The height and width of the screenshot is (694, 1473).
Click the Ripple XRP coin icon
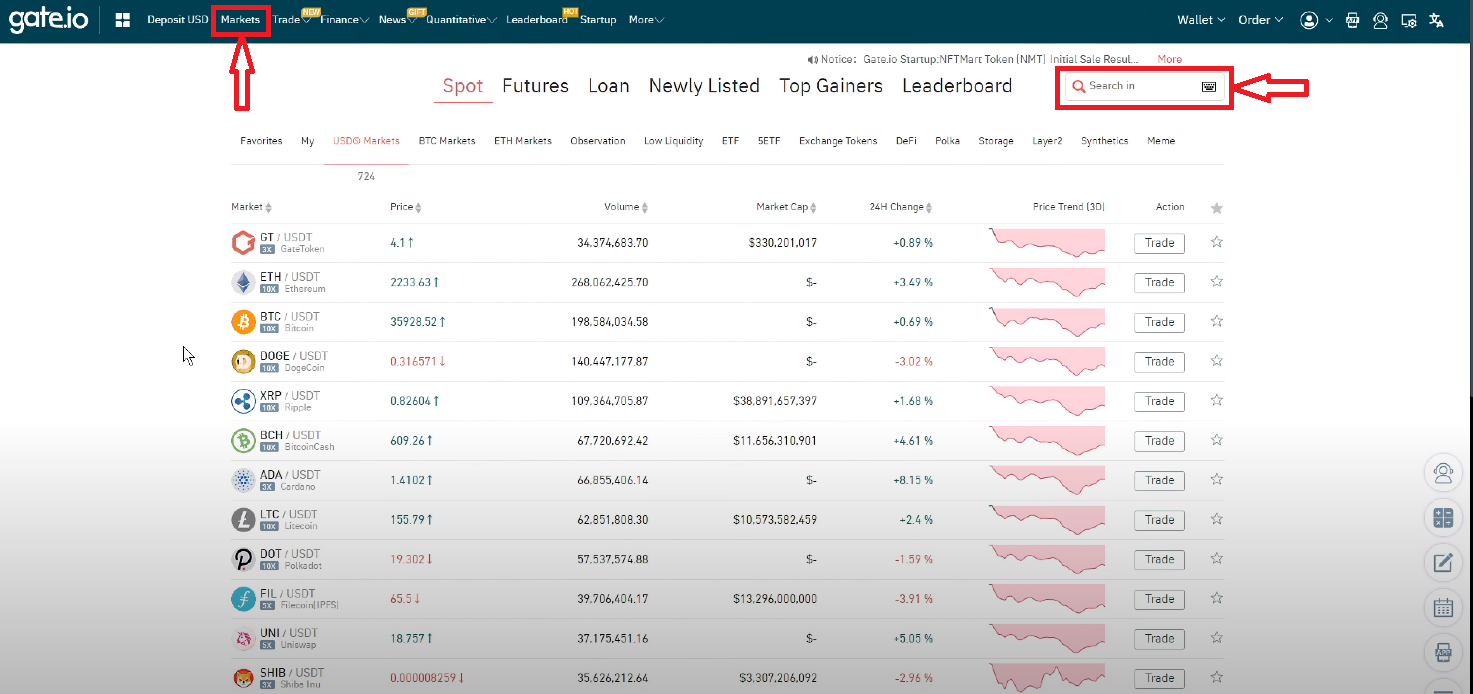point(243,401)
